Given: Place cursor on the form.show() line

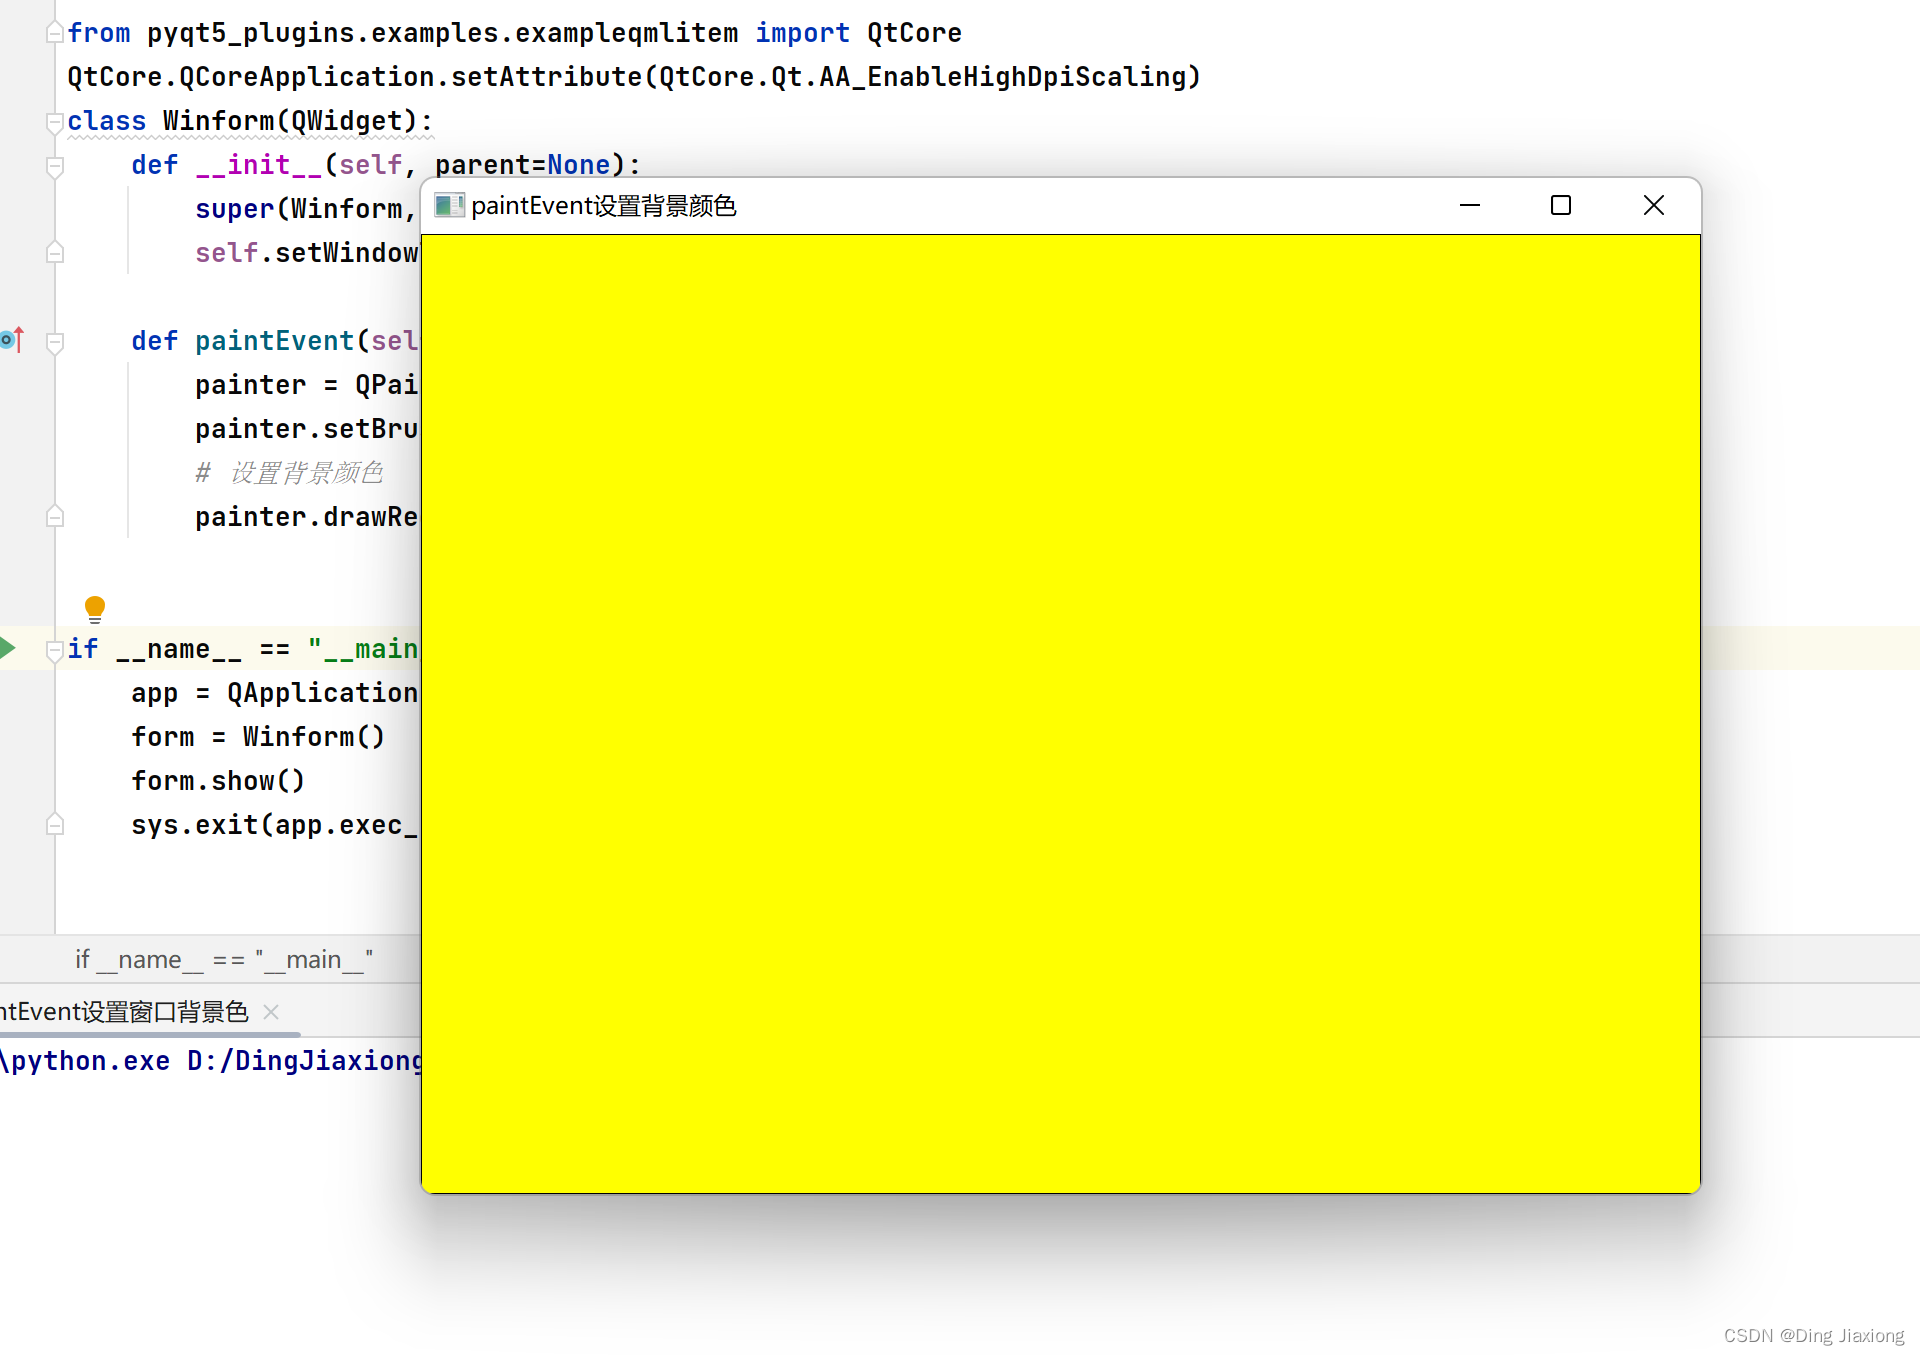Looking at the screenshot, I should tap(218, 781).
